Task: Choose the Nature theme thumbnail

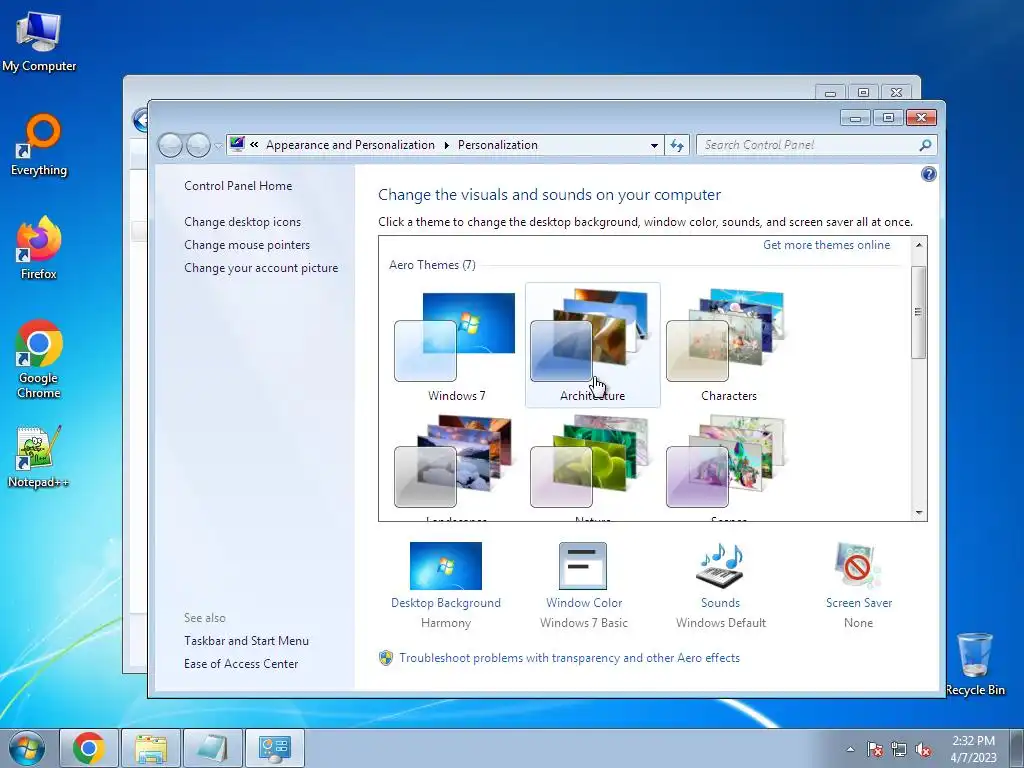Action: click(x=590, y=462)
